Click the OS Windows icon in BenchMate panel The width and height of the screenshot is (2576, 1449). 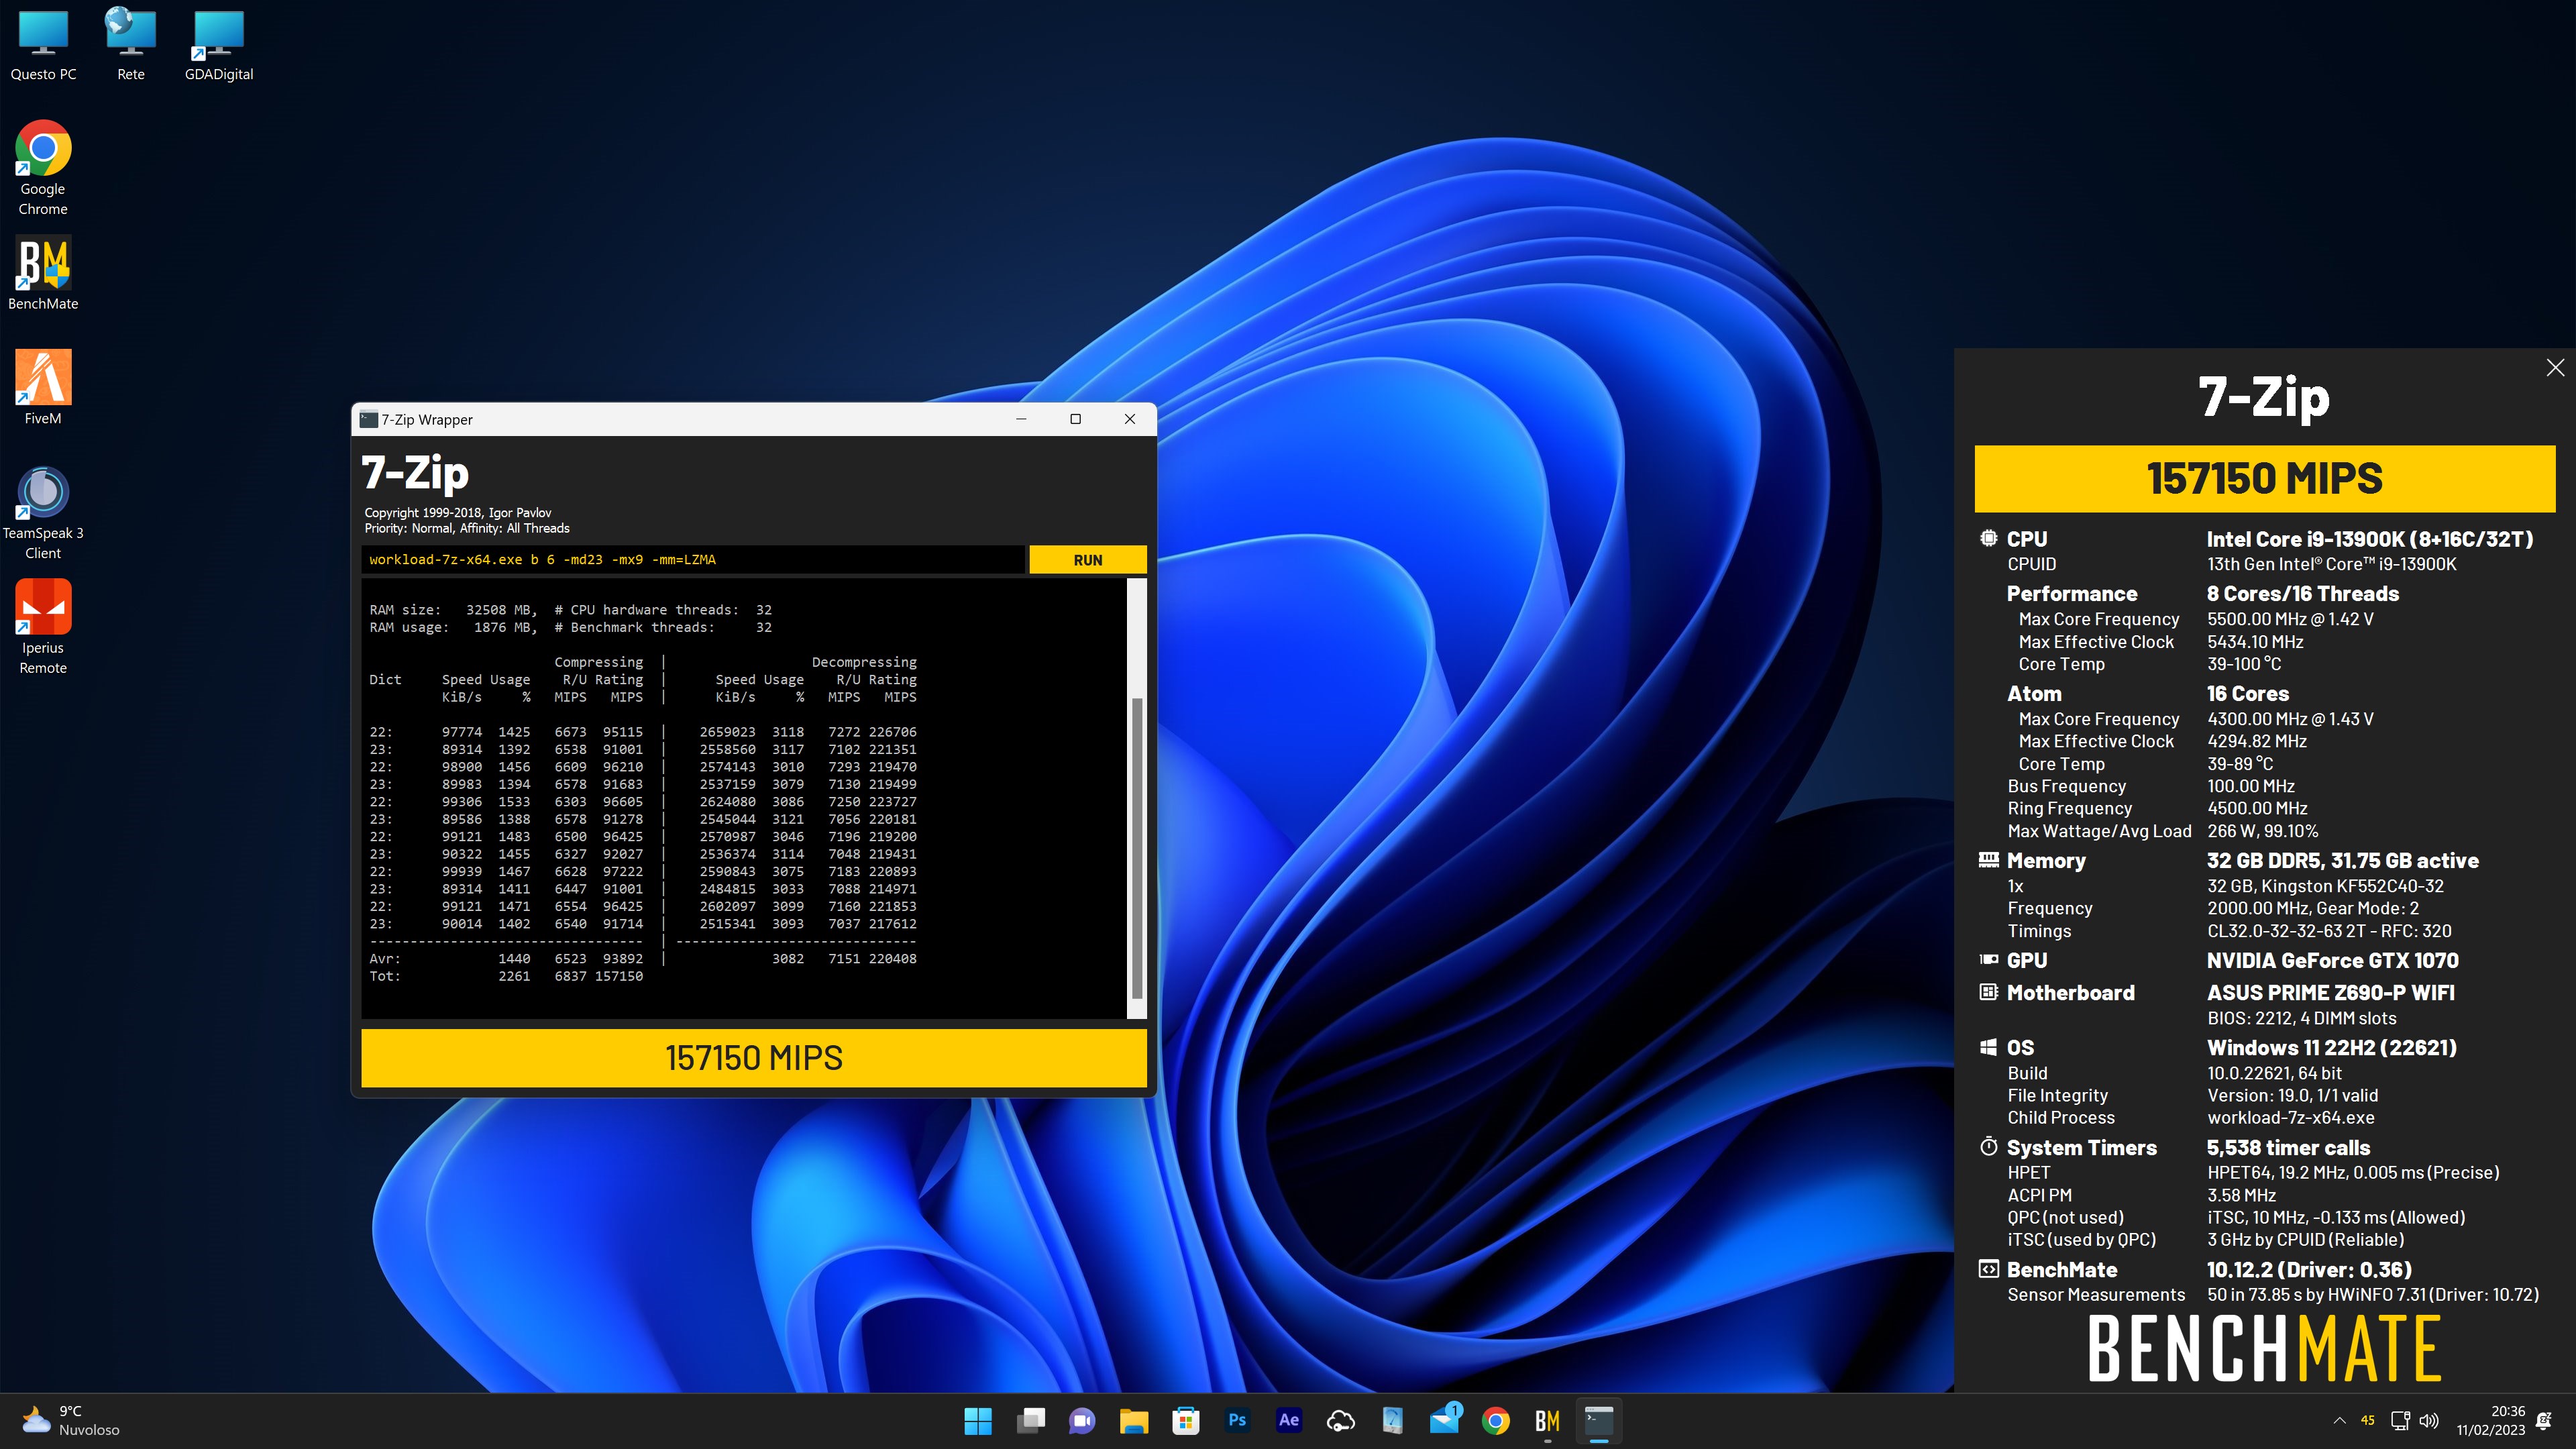point(1988,1047)
